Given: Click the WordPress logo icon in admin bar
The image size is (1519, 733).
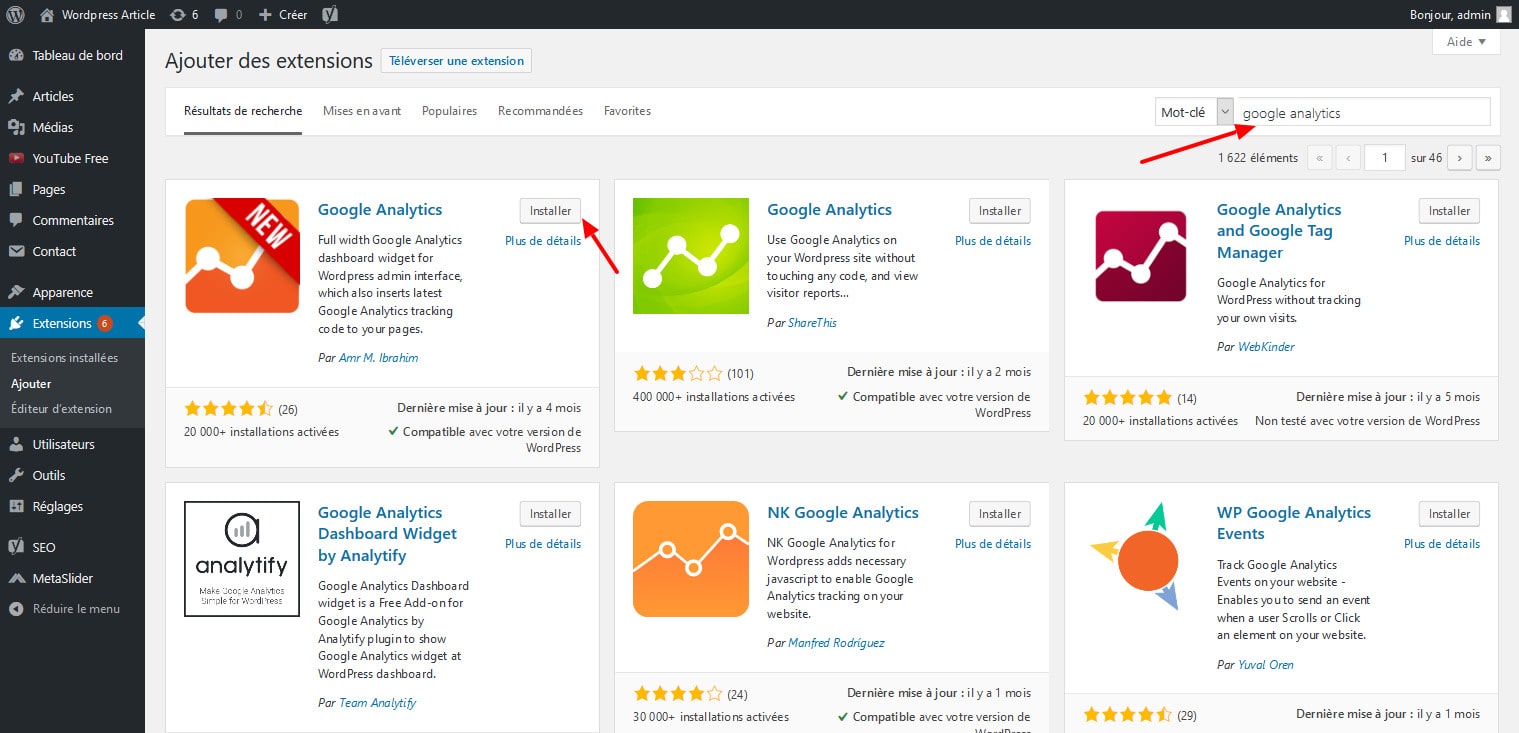Looking at the screenshot, I should coord(16,14).
